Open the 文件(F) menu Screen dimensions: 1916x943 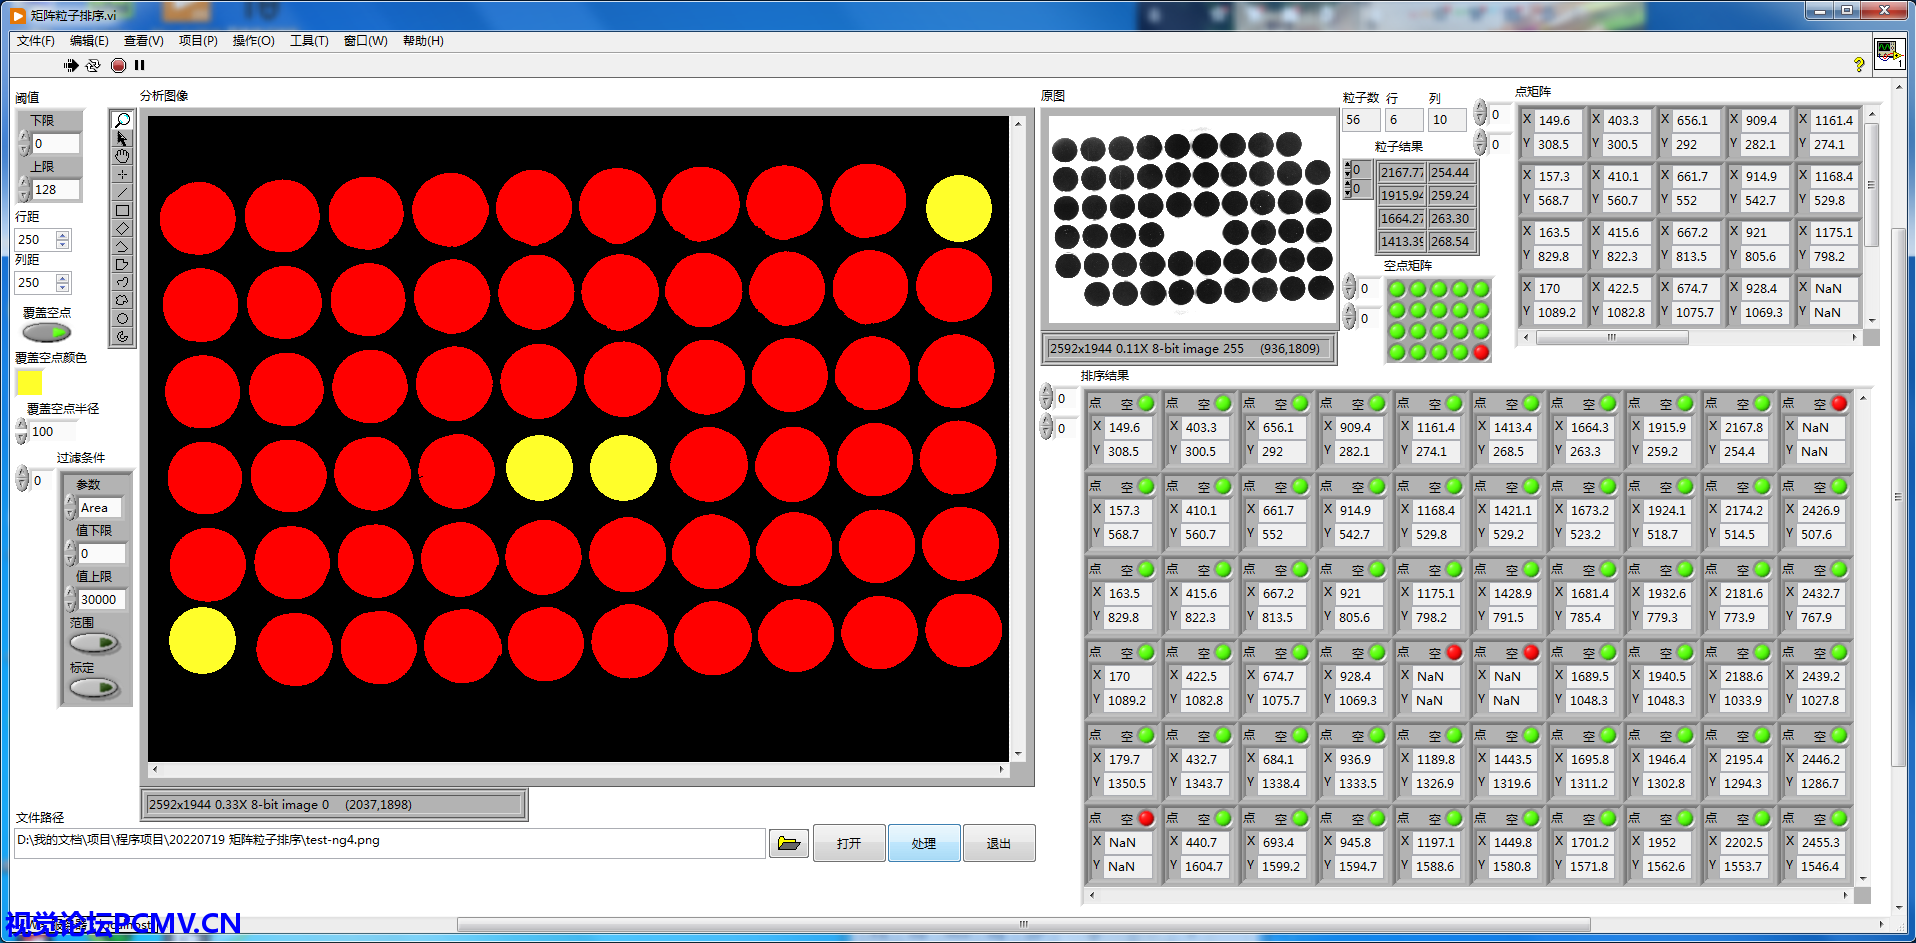(x=36, y=41)
